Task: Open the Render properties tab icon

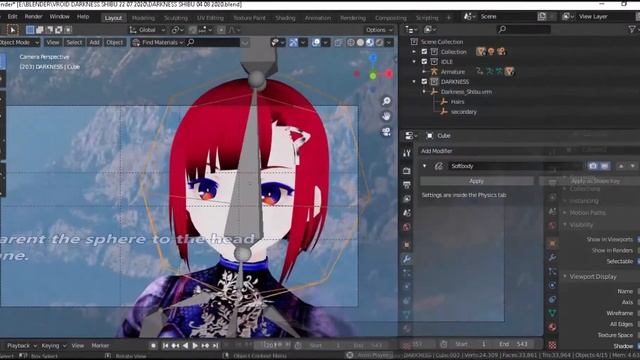Action: click(x=407, y=171)
